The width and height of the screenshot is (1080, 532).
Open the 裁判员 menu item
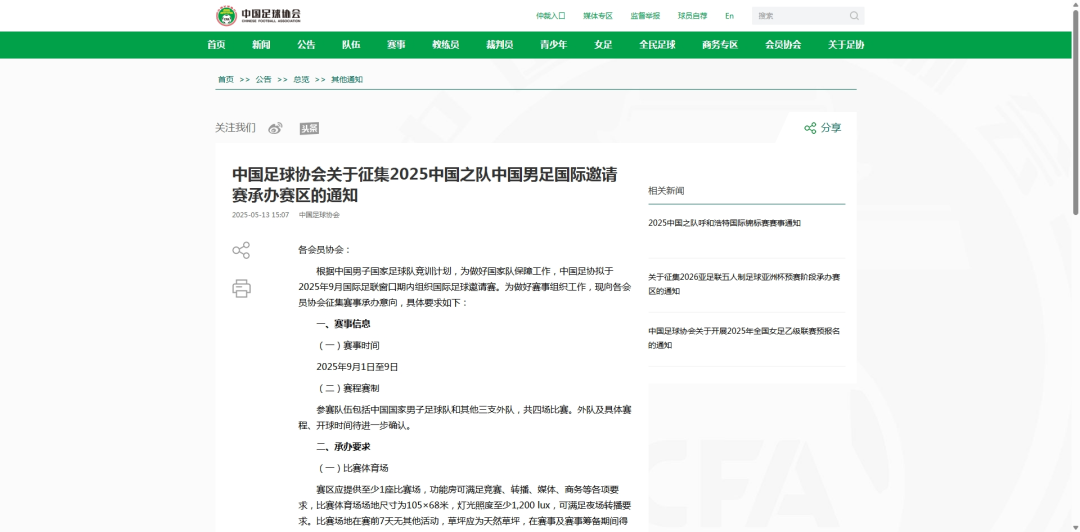coord(499,45)
